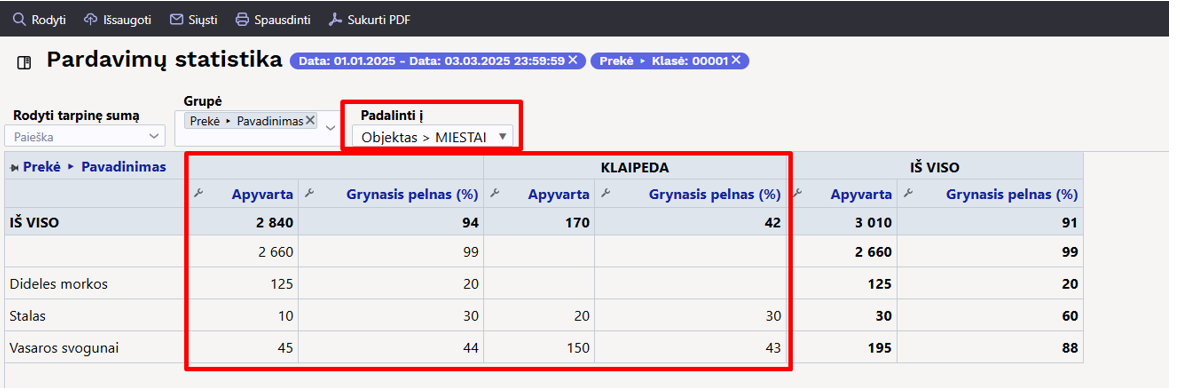Click the Rodyti magnifier icon
1180x388 pixels.
coord(20,20)
